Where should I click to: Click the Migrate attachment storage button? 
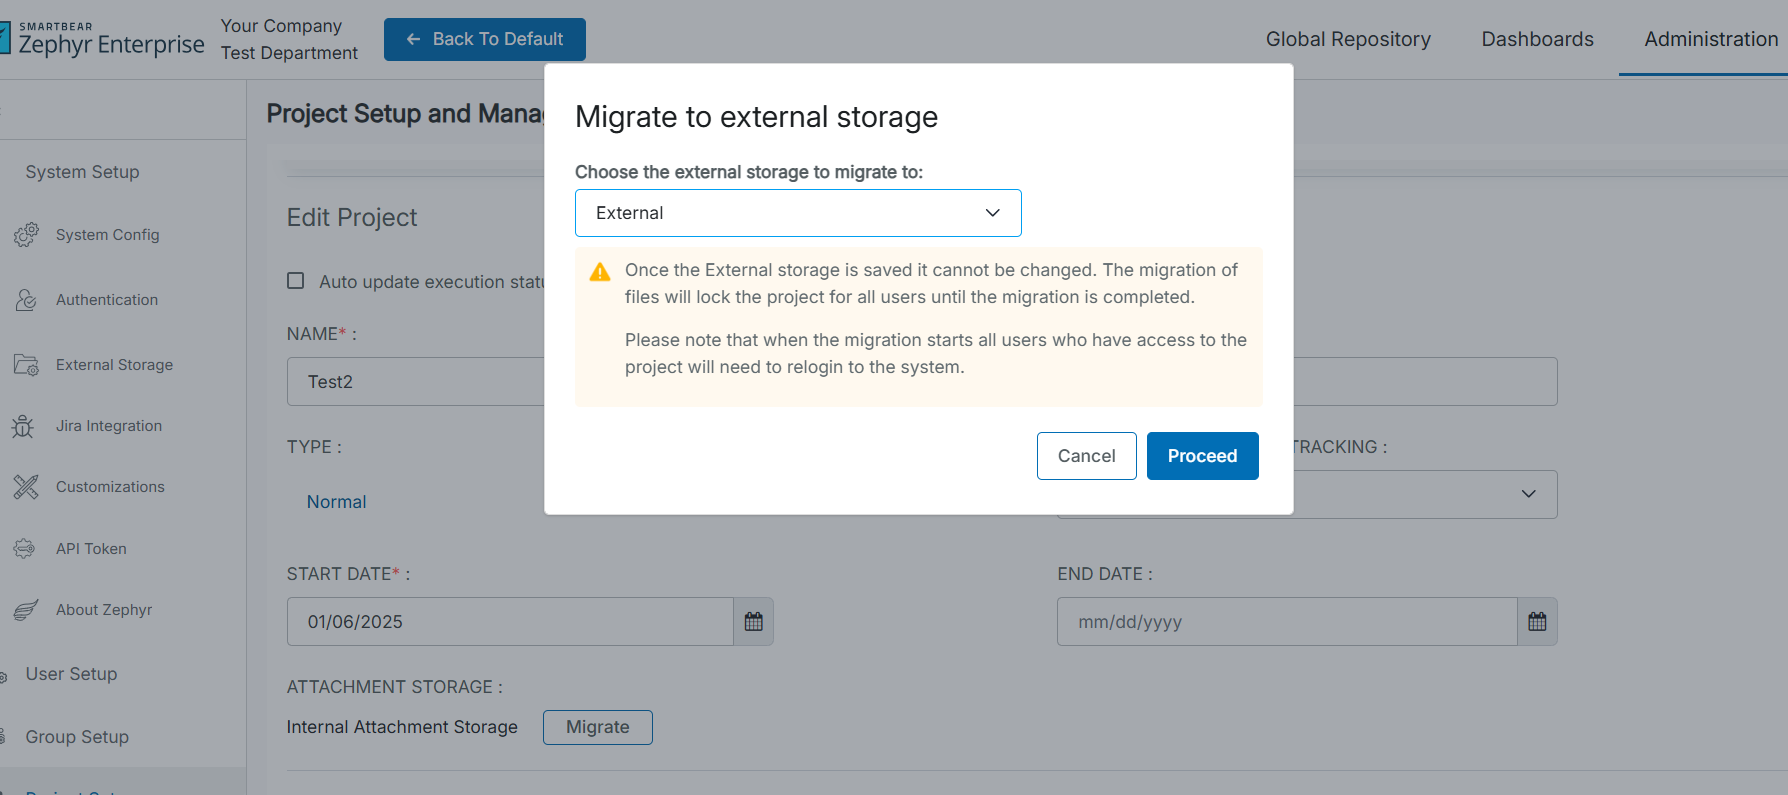(x=597, y=727)
